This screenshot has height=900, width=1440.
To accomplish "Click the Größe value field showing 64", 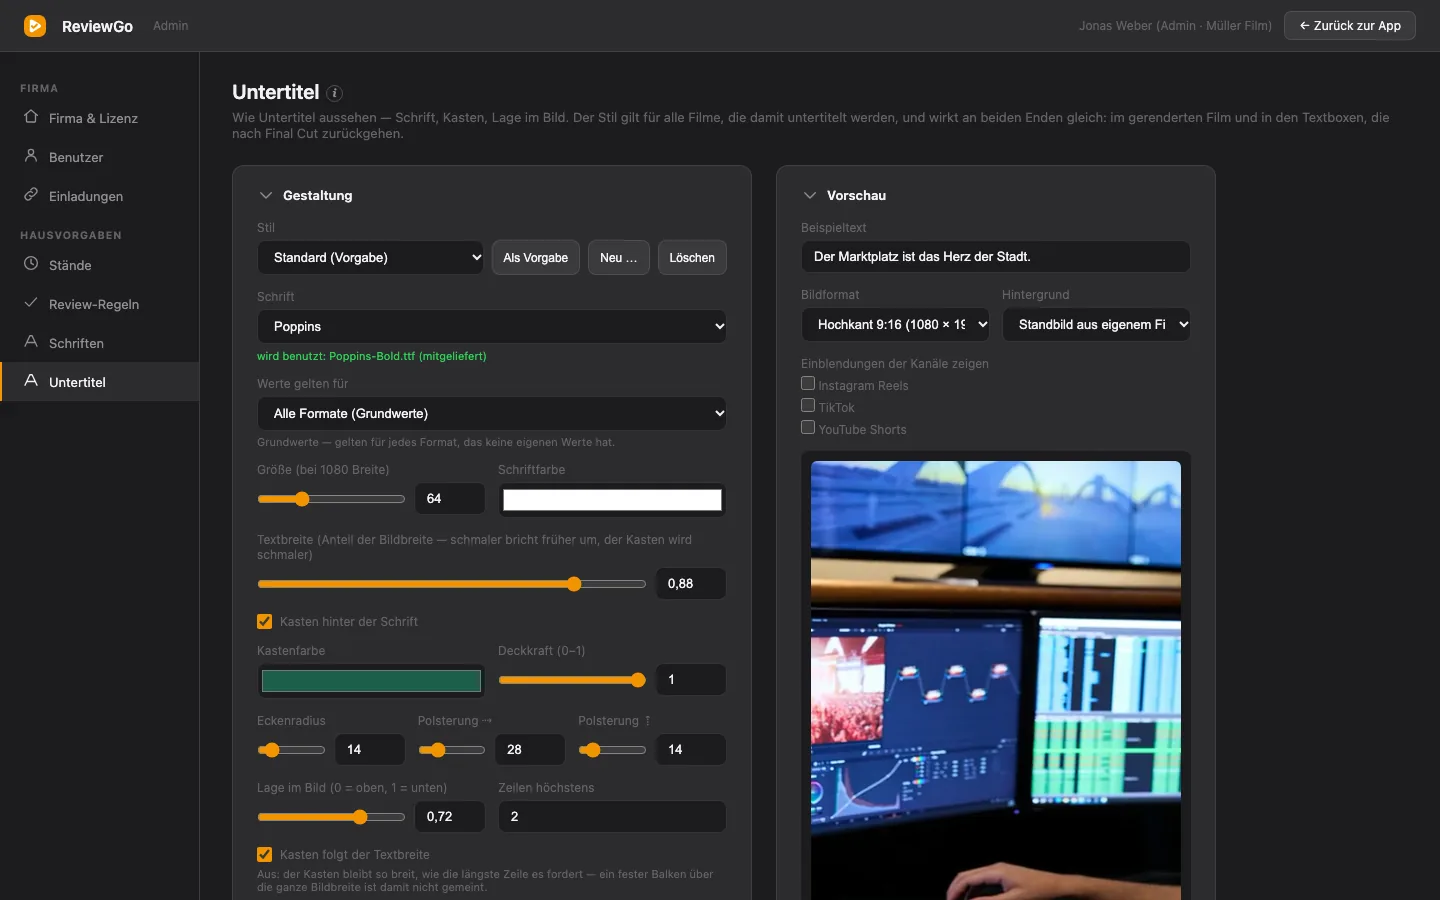I will coord(450,499).
